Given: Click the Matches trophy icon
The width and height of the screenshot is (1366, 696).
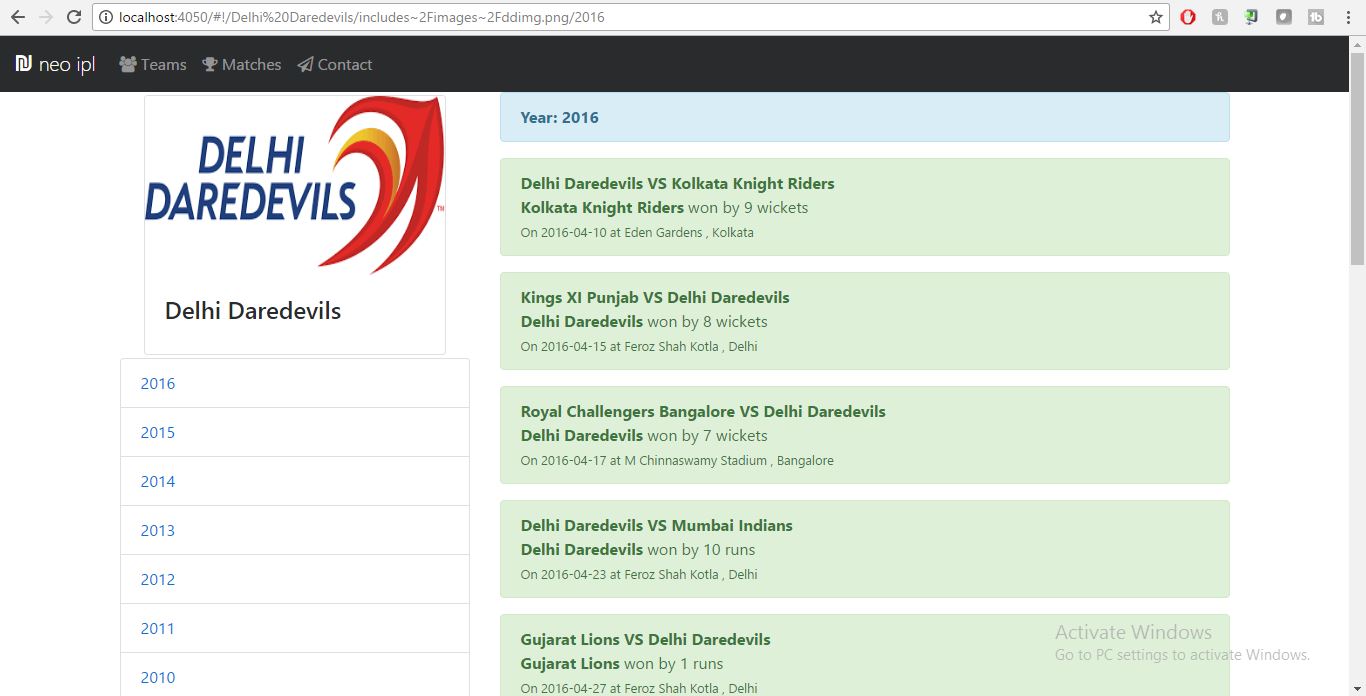Looking at the screenshot, I should [210, 64].
